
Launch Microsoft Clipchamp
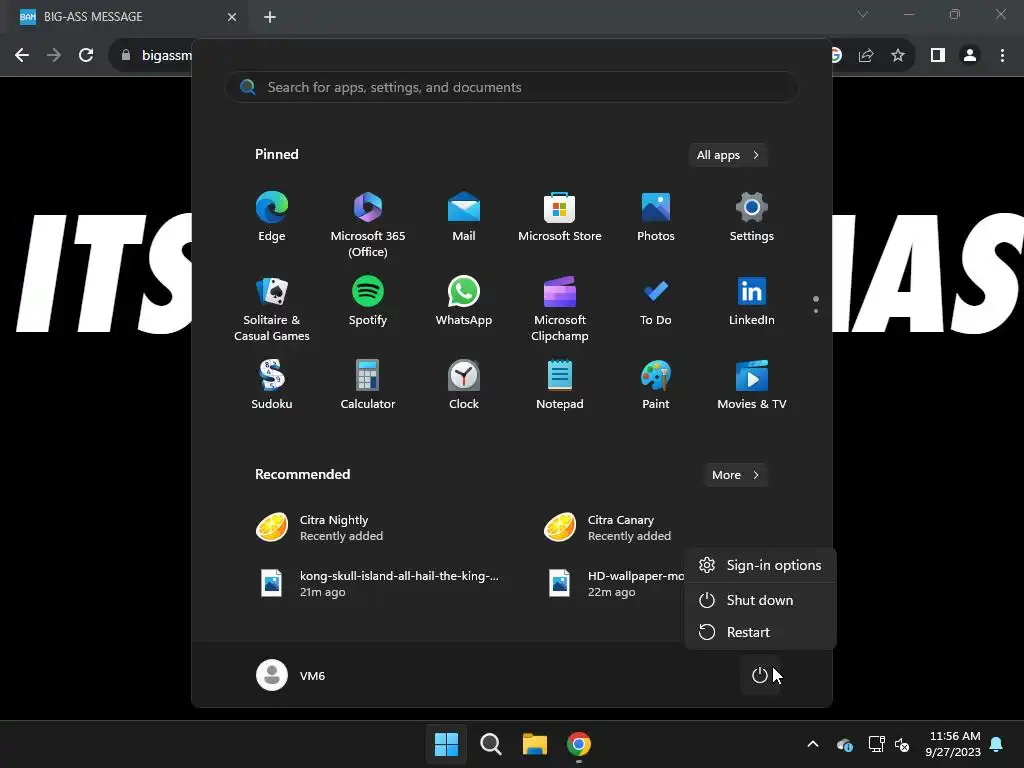coord(560,308)
